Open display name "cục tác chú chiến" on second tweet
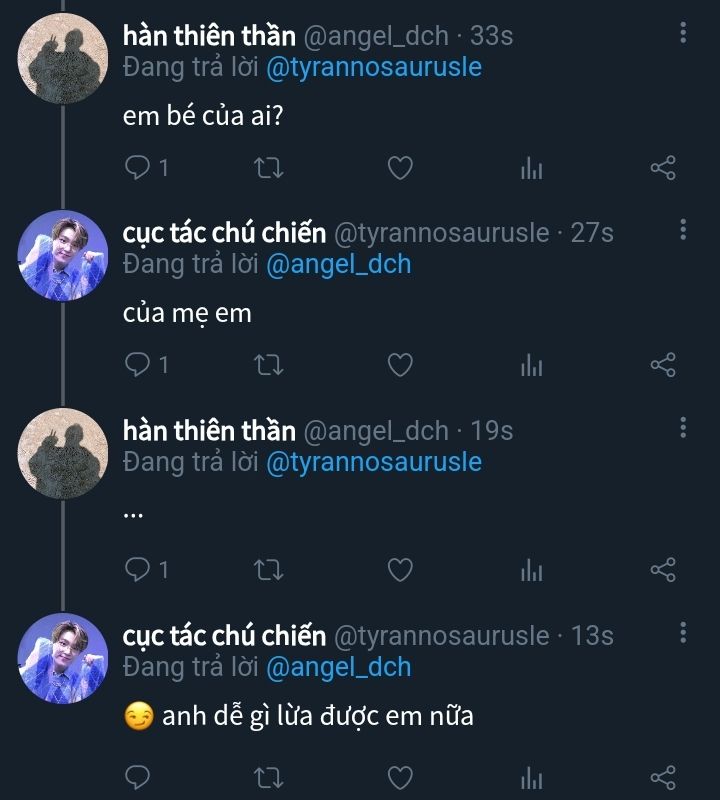The height and width of the screenshot is (800, 720). (x=224, y=233)
